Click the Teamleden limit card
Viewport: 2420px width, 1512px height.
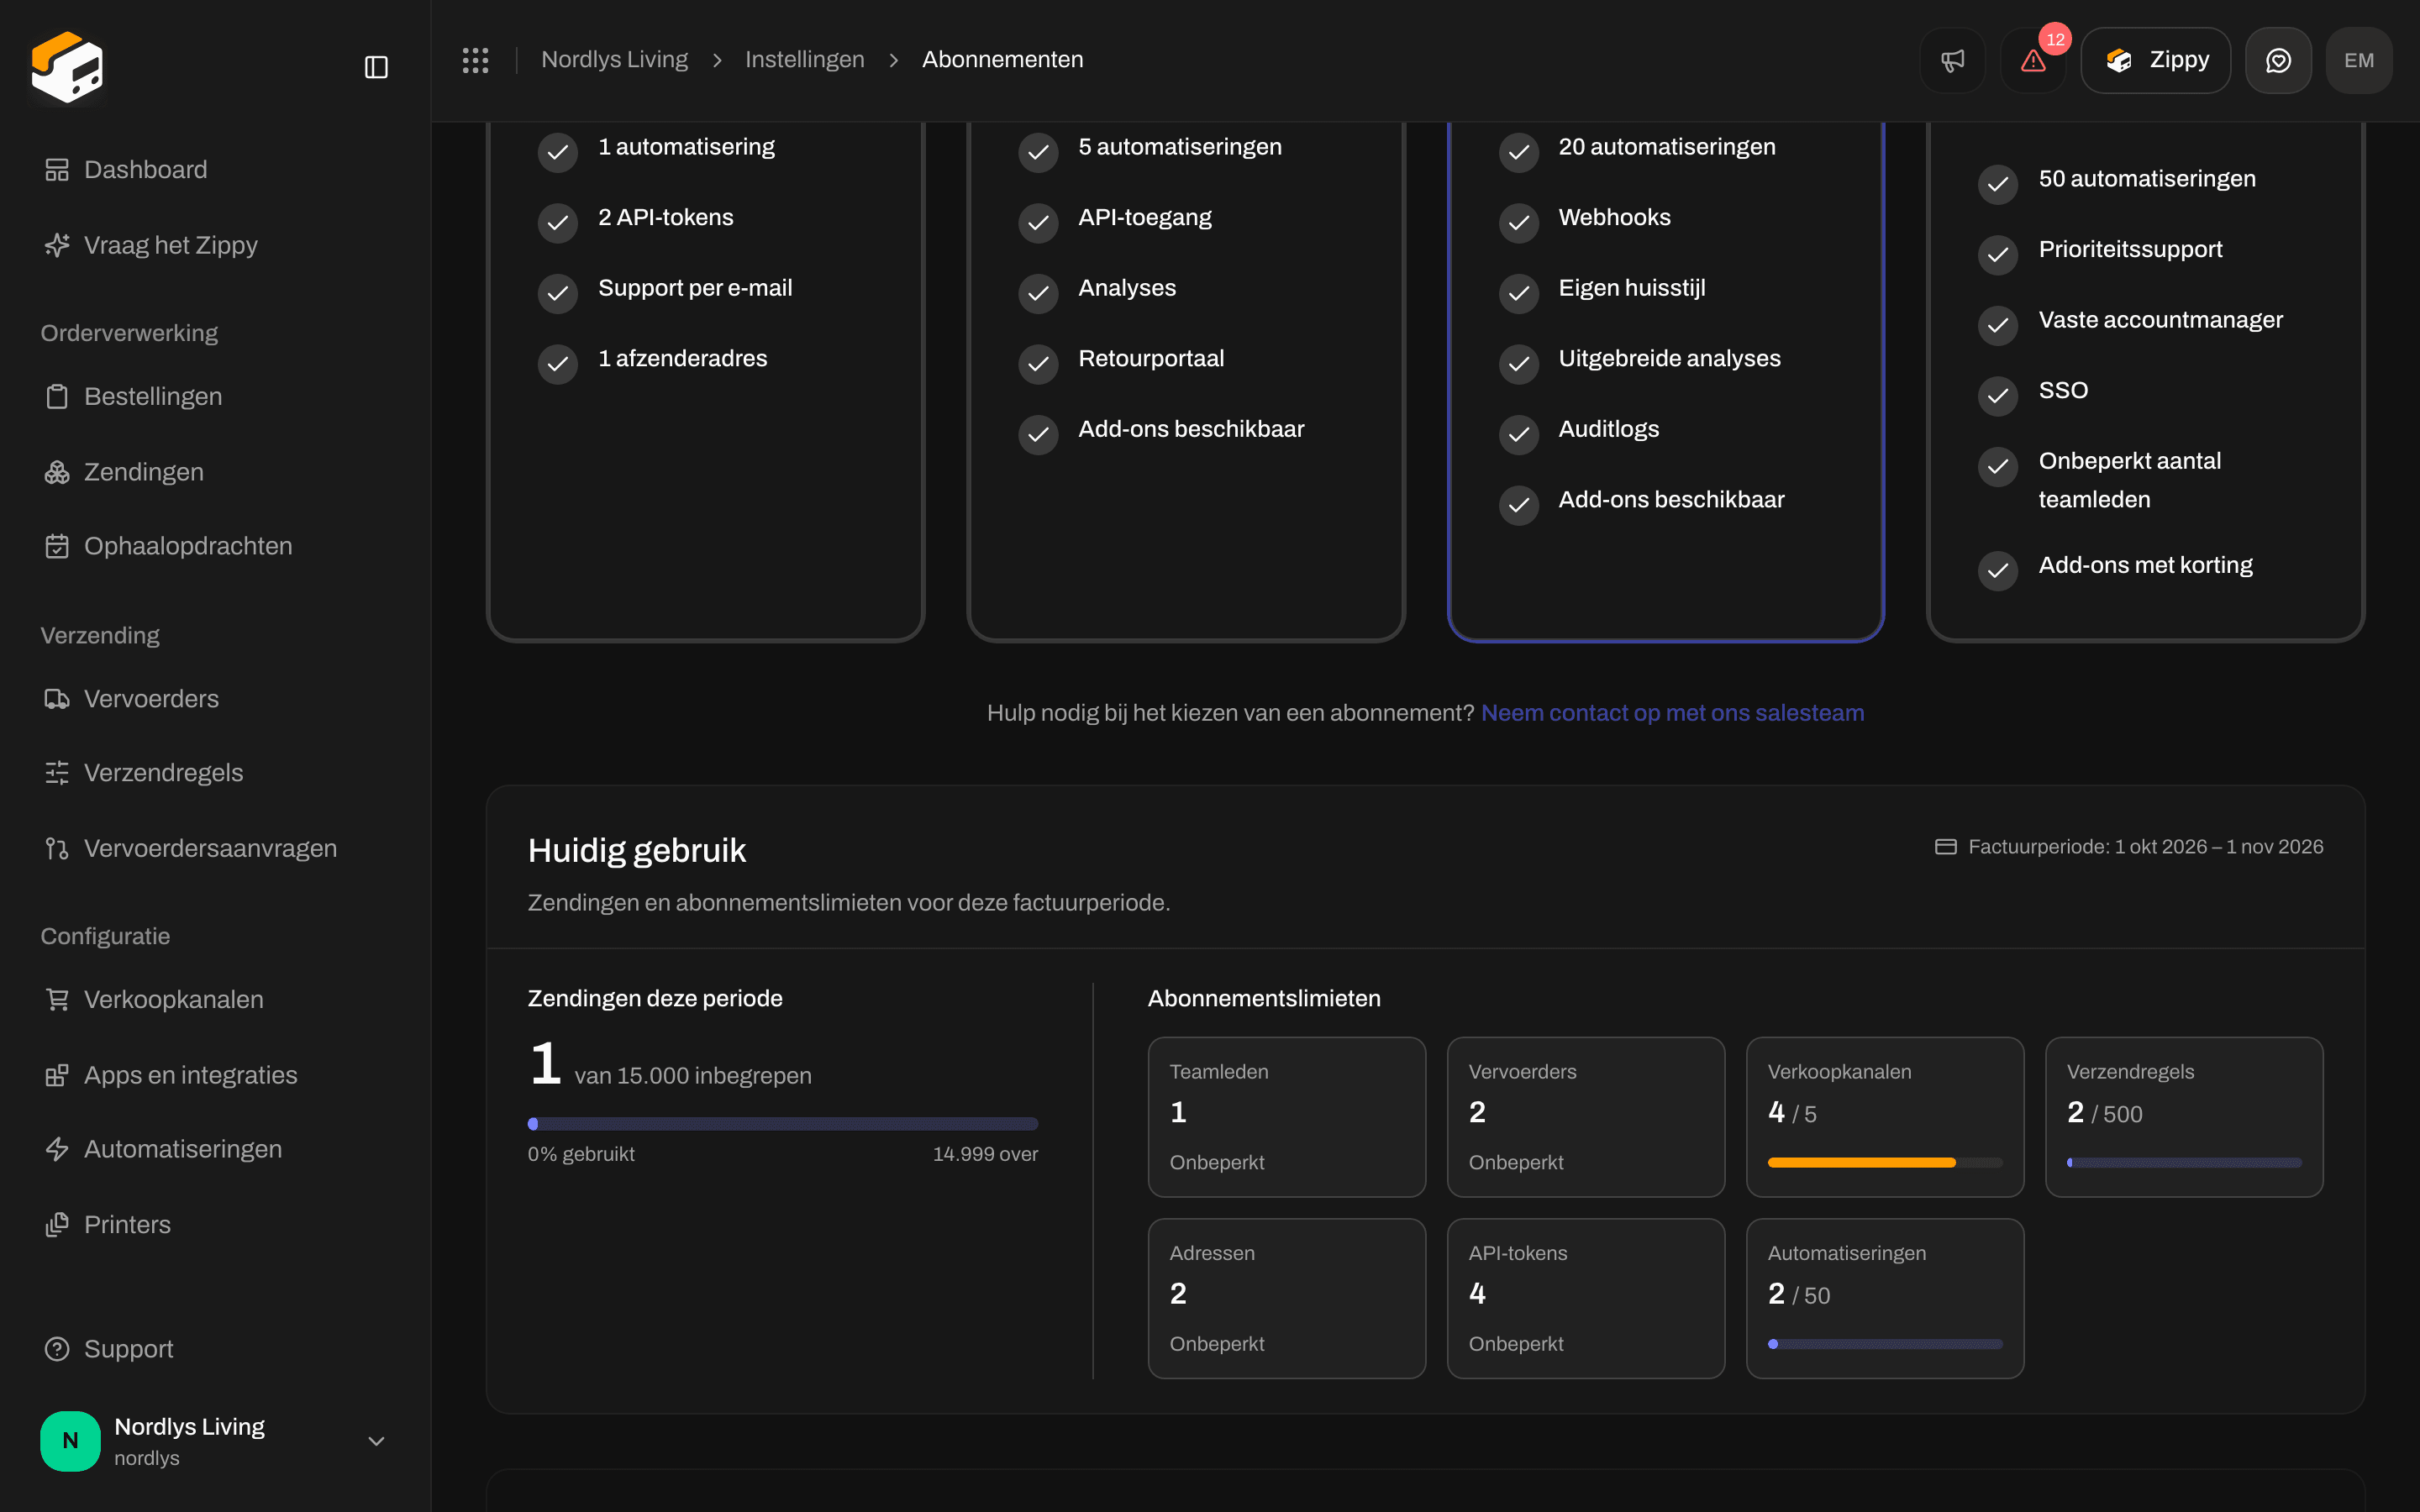(1286, 1117)
